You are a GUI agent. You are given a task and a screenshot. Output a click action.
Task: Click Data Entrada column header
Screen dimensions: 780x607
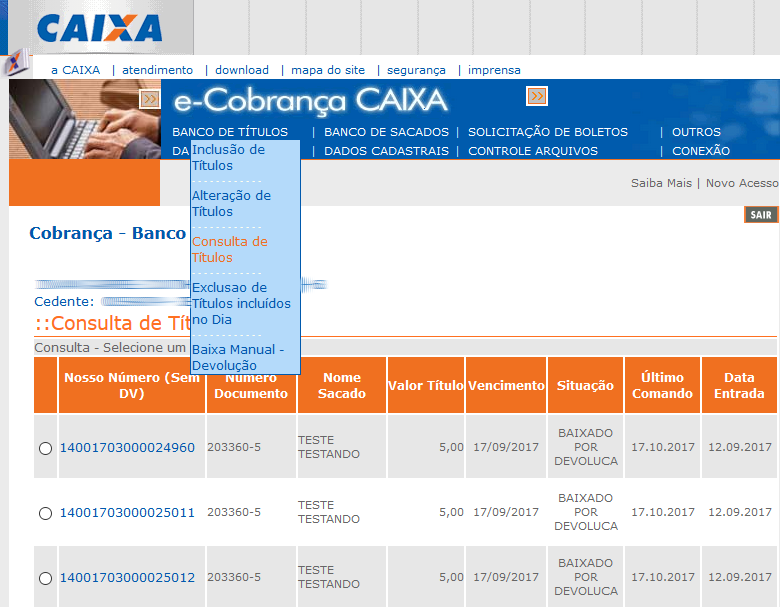point(739,386)
